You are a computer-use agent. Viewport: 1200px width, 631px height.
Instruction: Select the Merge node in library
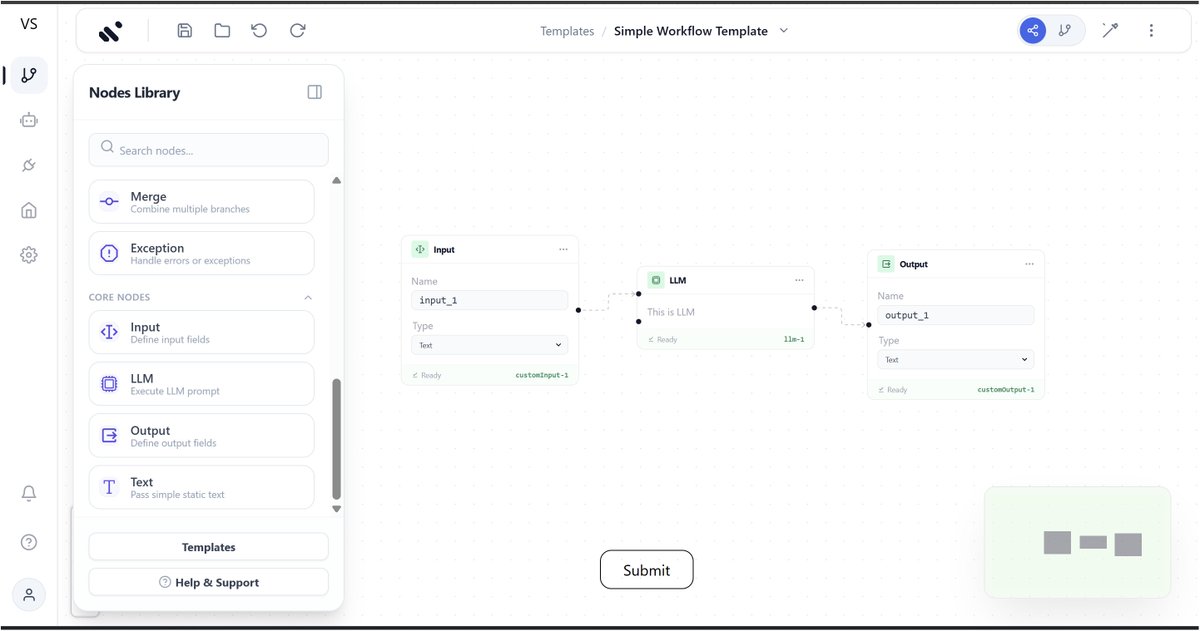point(201,202)
